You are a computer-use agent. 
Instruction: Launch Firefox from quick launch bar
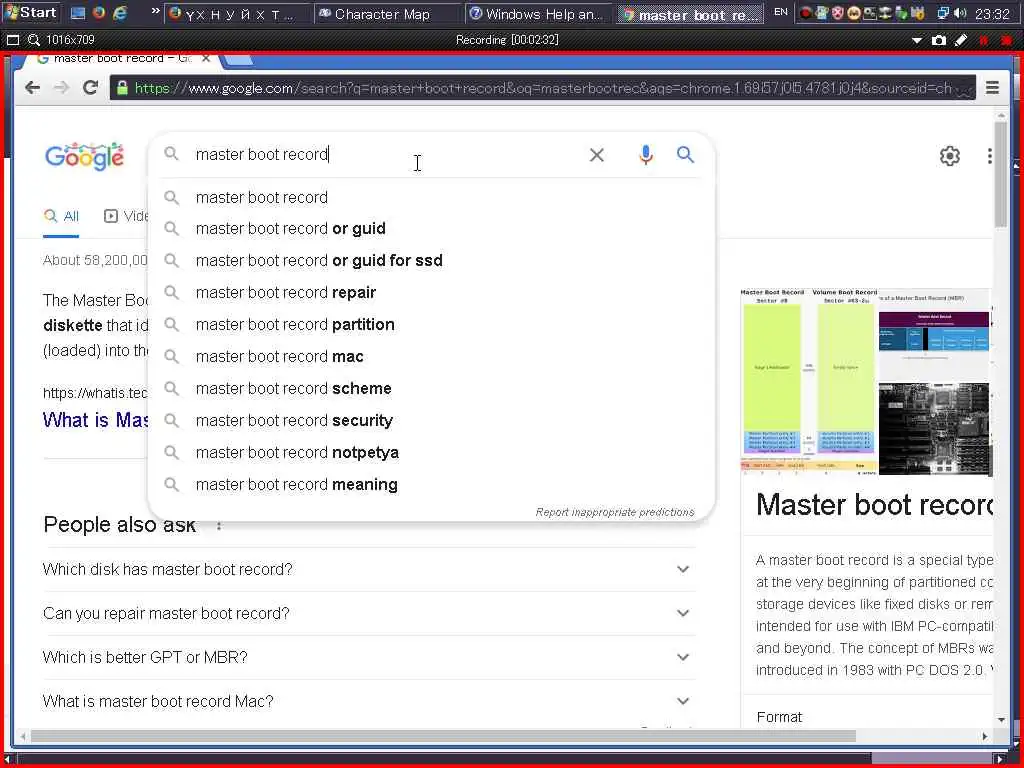point(99,12)
